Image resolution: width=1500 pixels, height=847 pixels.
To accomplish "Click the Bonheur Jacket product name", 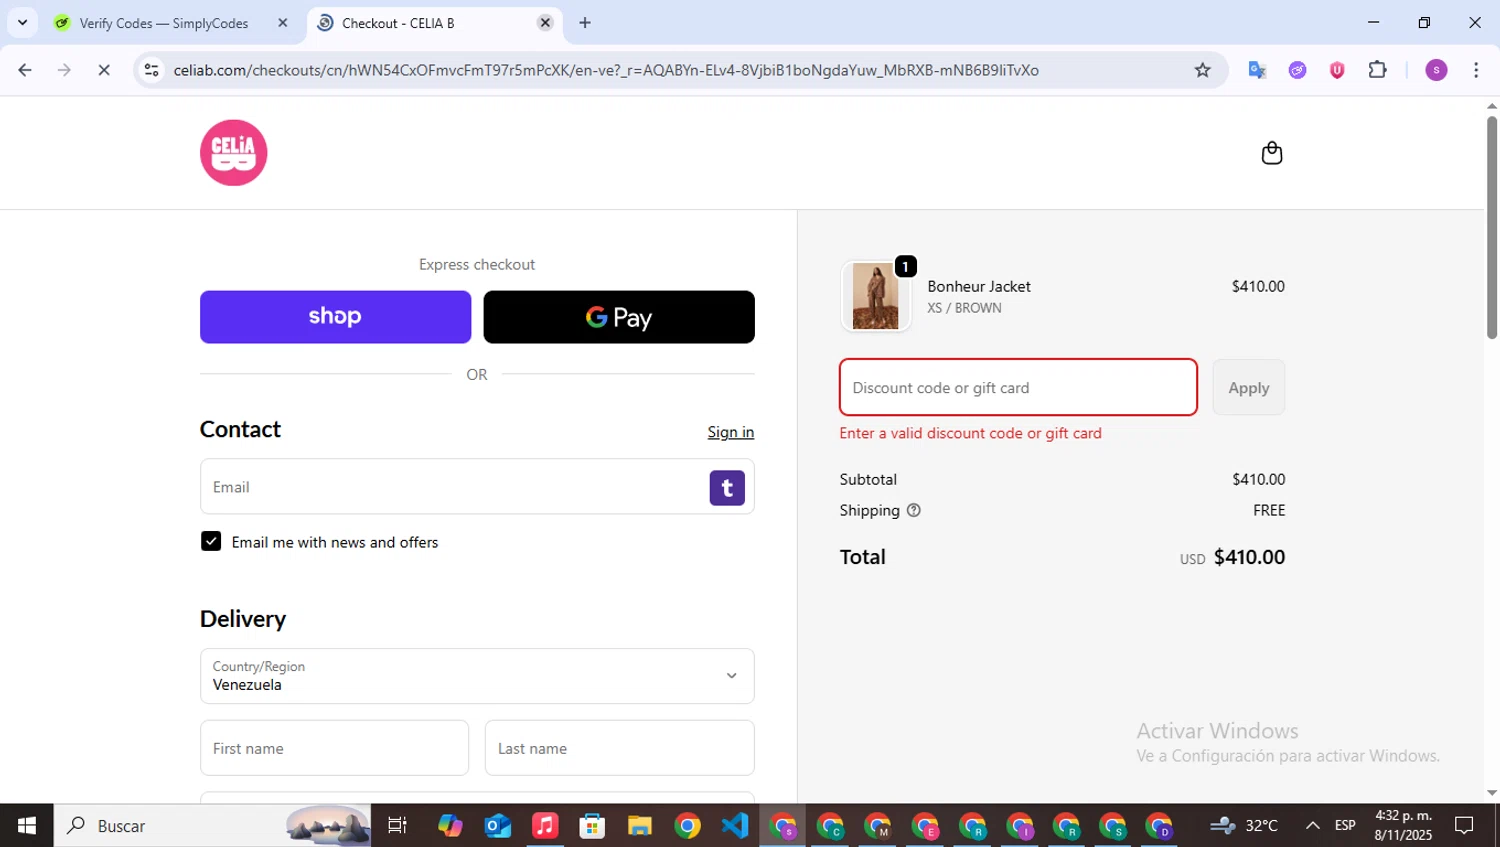I will pyautogui.click(x=979, y=286).
